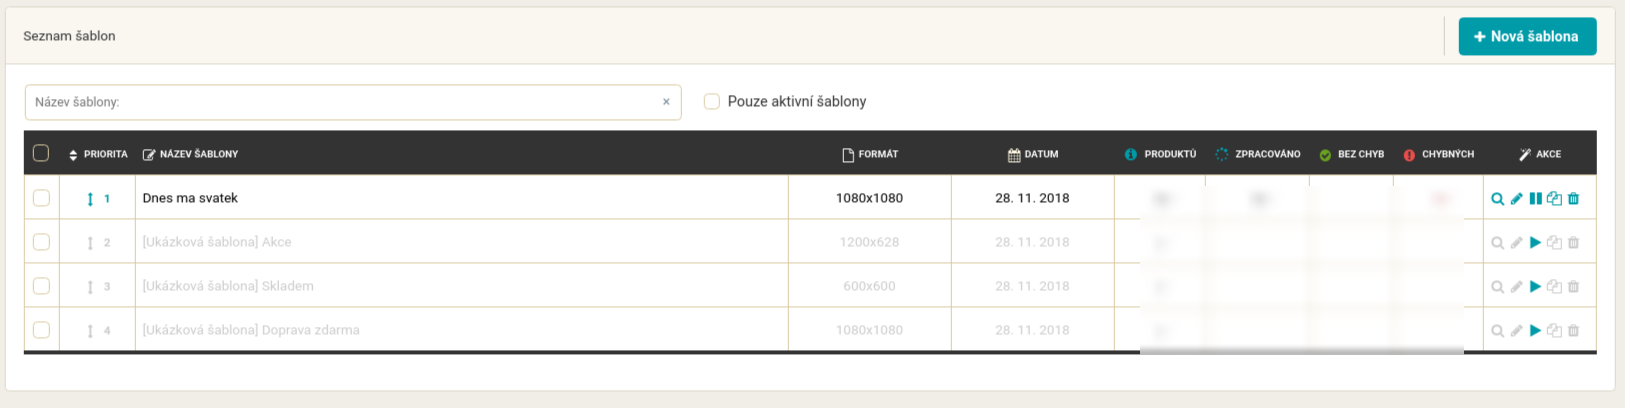Edit the Dnes ma svatek template

[1516, 199]
